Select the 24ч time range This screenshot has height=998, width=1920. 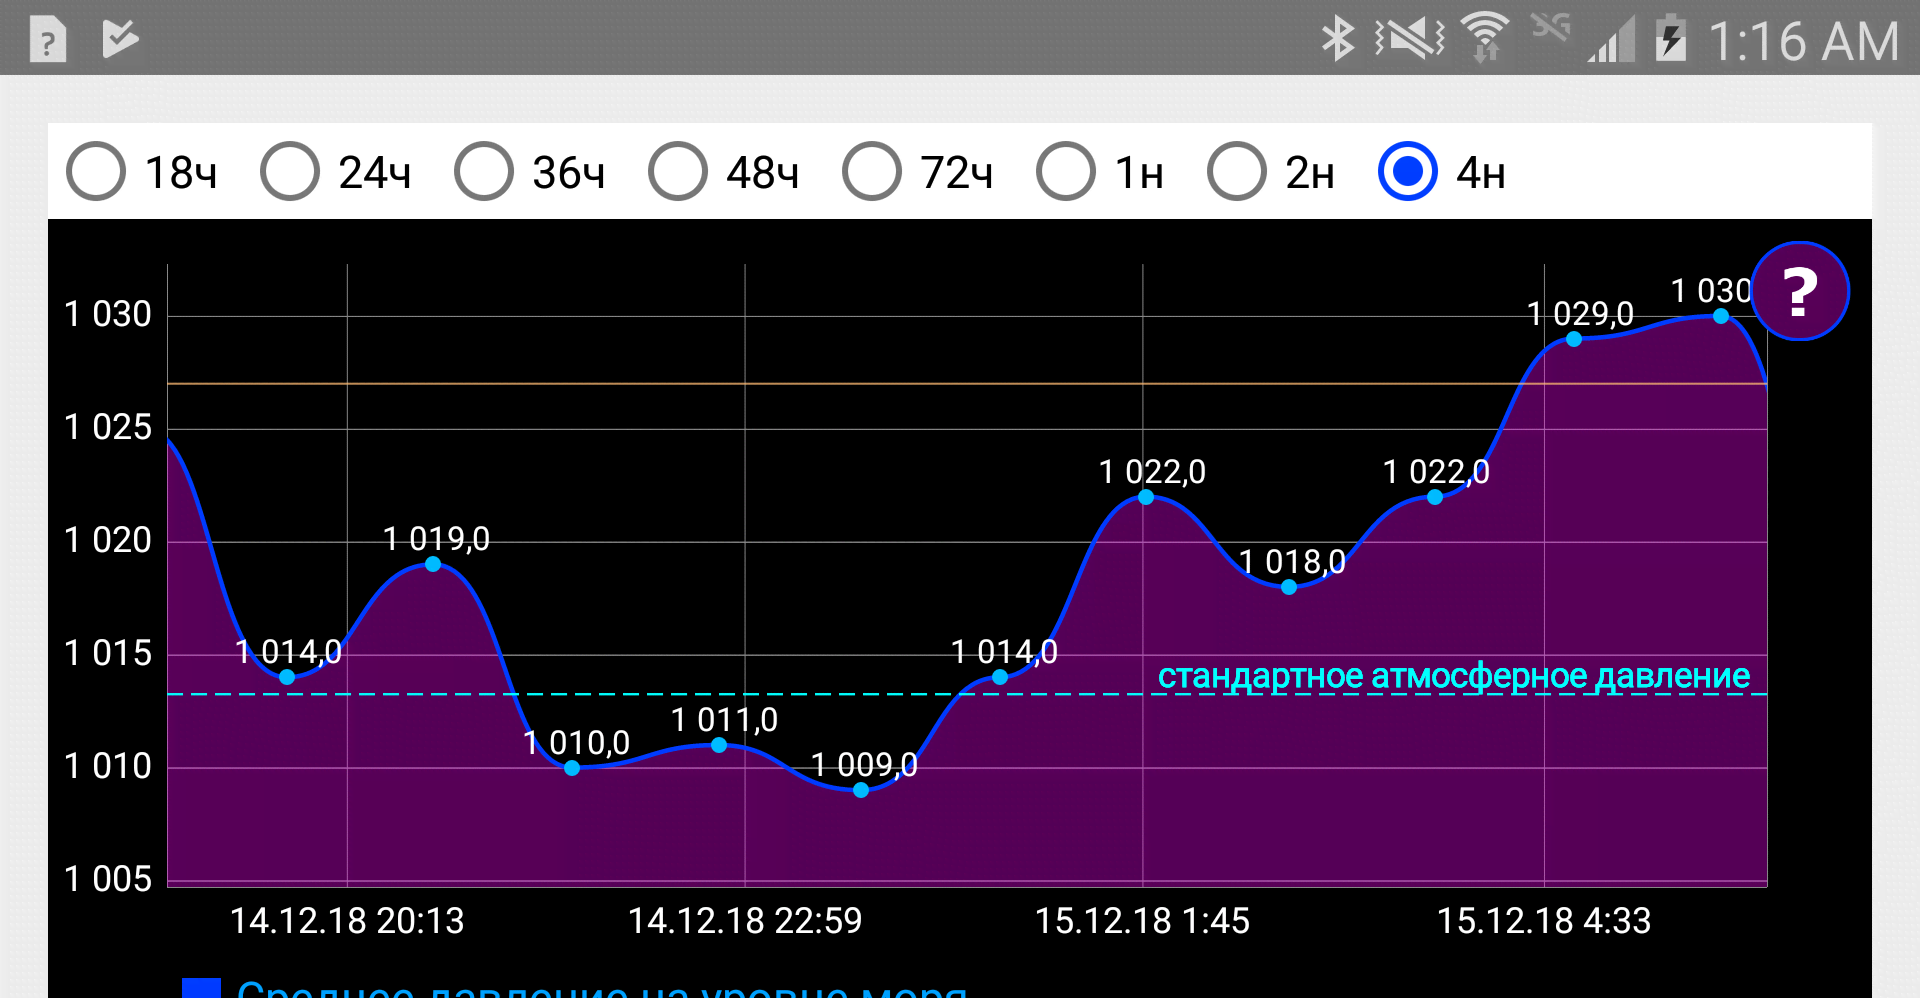point(335,172)
